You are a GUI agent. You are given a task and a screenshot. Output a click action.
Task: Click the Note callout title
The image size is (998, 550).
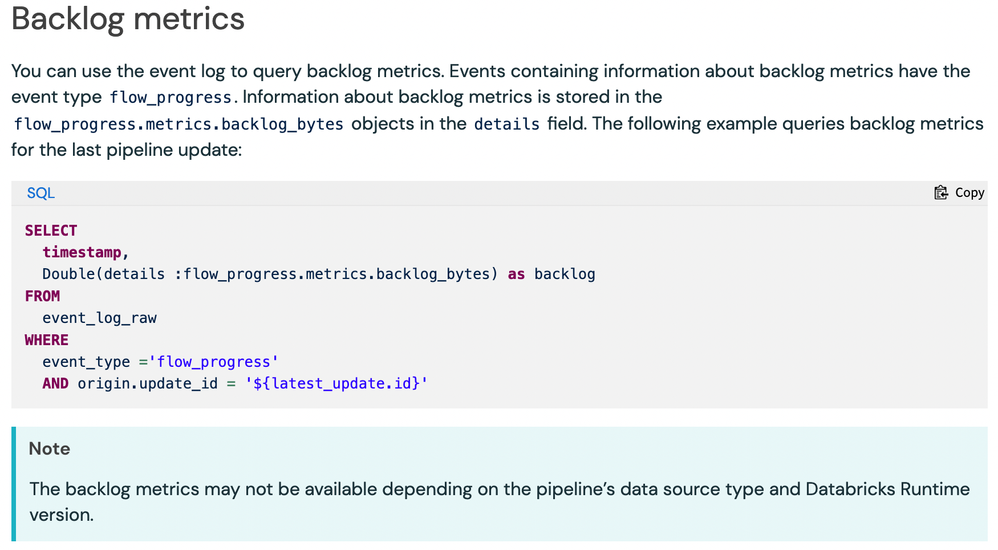49,449
